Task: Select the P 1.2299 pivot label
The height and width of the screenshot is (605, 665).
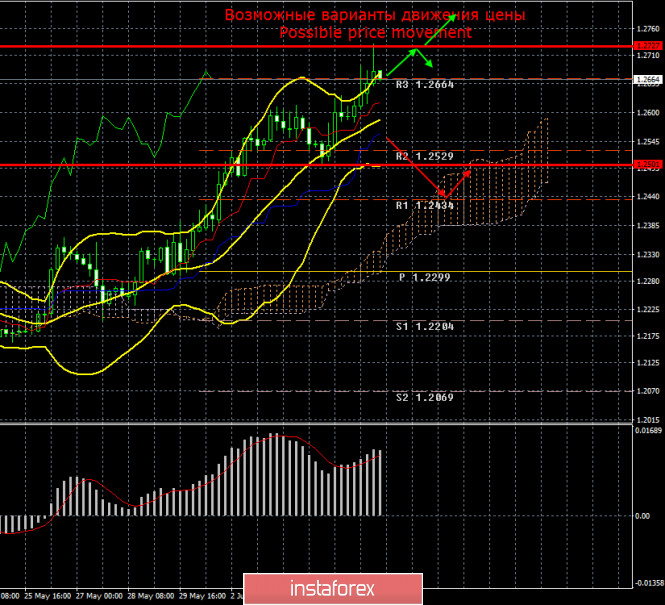Action: coord(425,277)
